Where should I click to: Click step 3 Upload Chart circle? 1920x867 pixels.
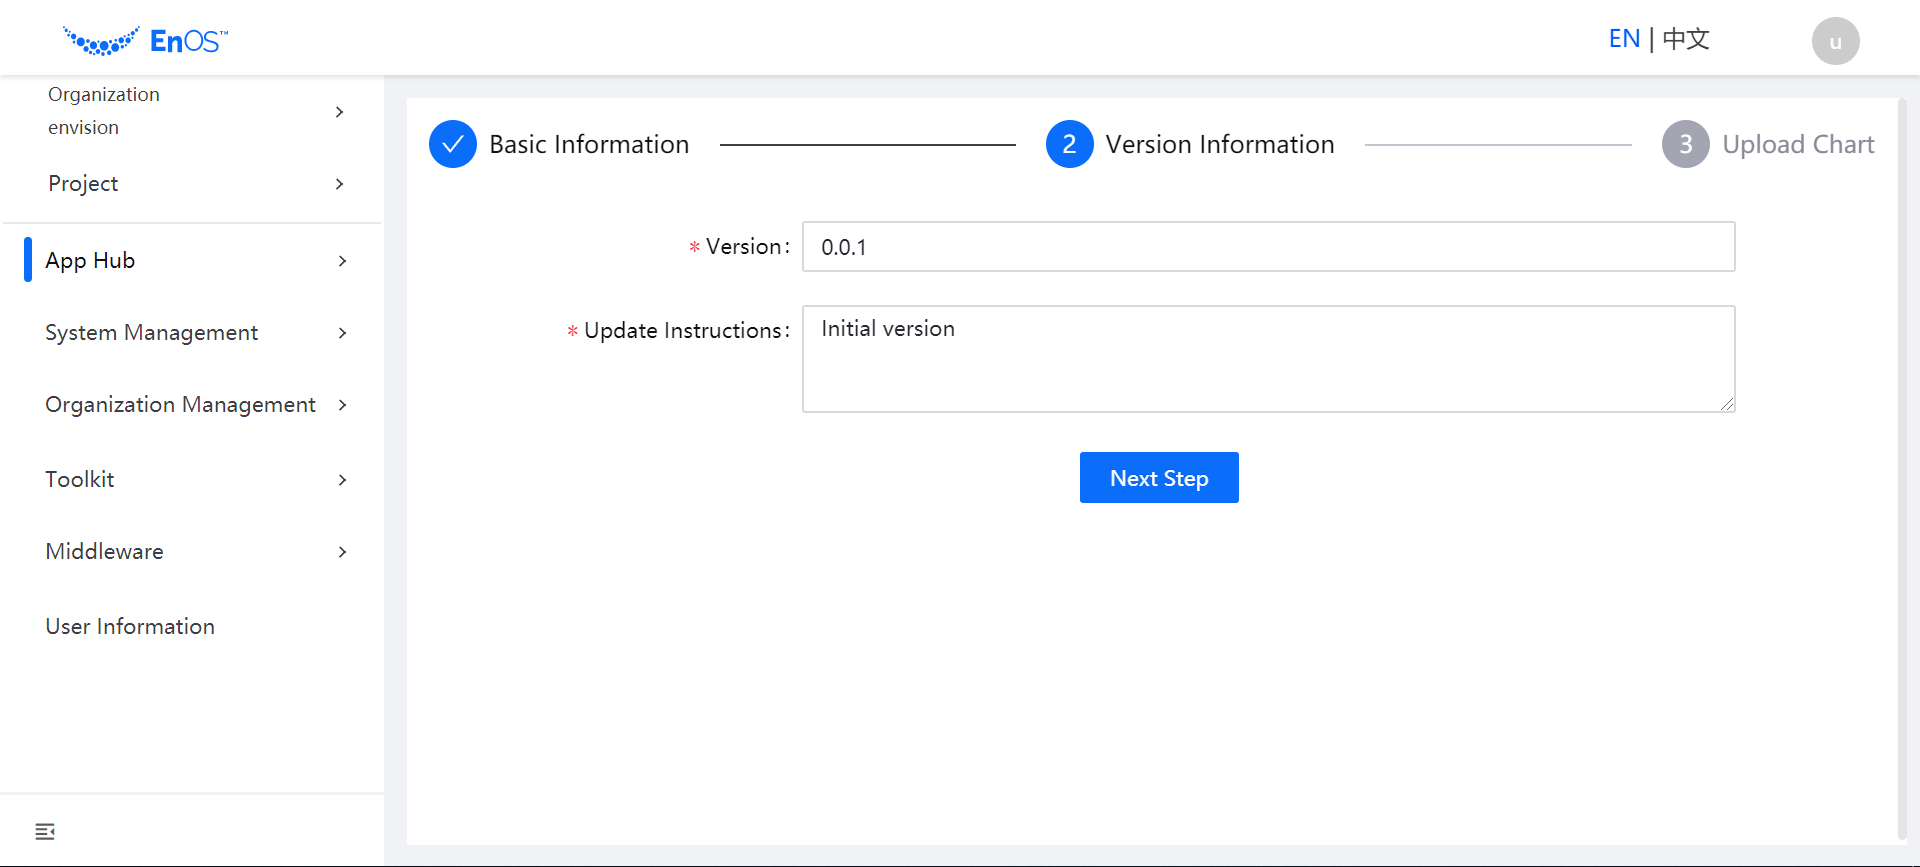click(x=1685, y=144)
